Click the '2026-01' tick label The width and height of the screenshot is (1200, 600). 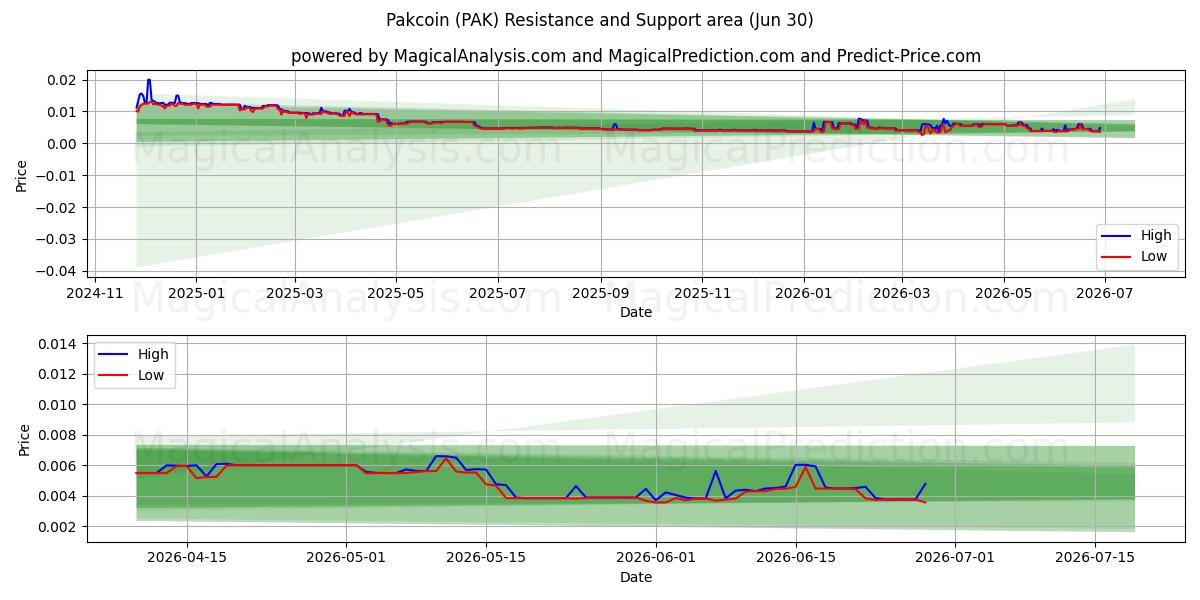pos(803,293)
